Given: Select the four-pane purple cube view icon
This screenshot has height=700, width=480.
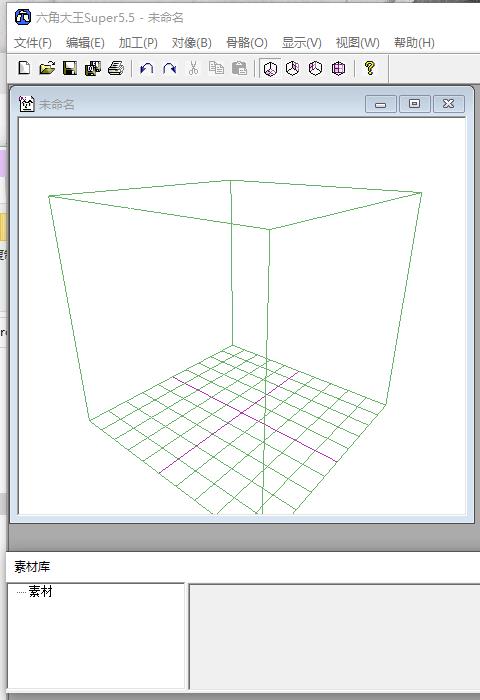Looking at the screenshot, I should point(338,68).
